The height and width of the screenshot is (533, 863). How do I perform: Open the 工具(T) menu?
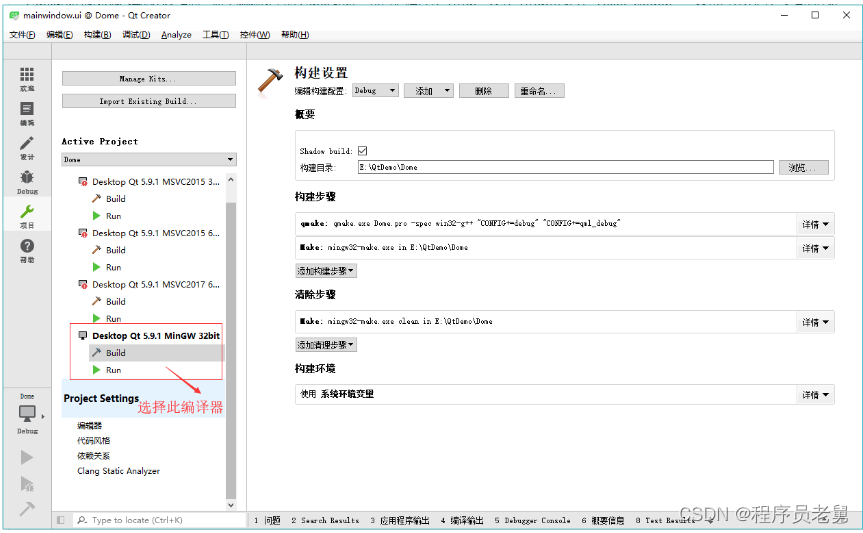tap(215, 35)
